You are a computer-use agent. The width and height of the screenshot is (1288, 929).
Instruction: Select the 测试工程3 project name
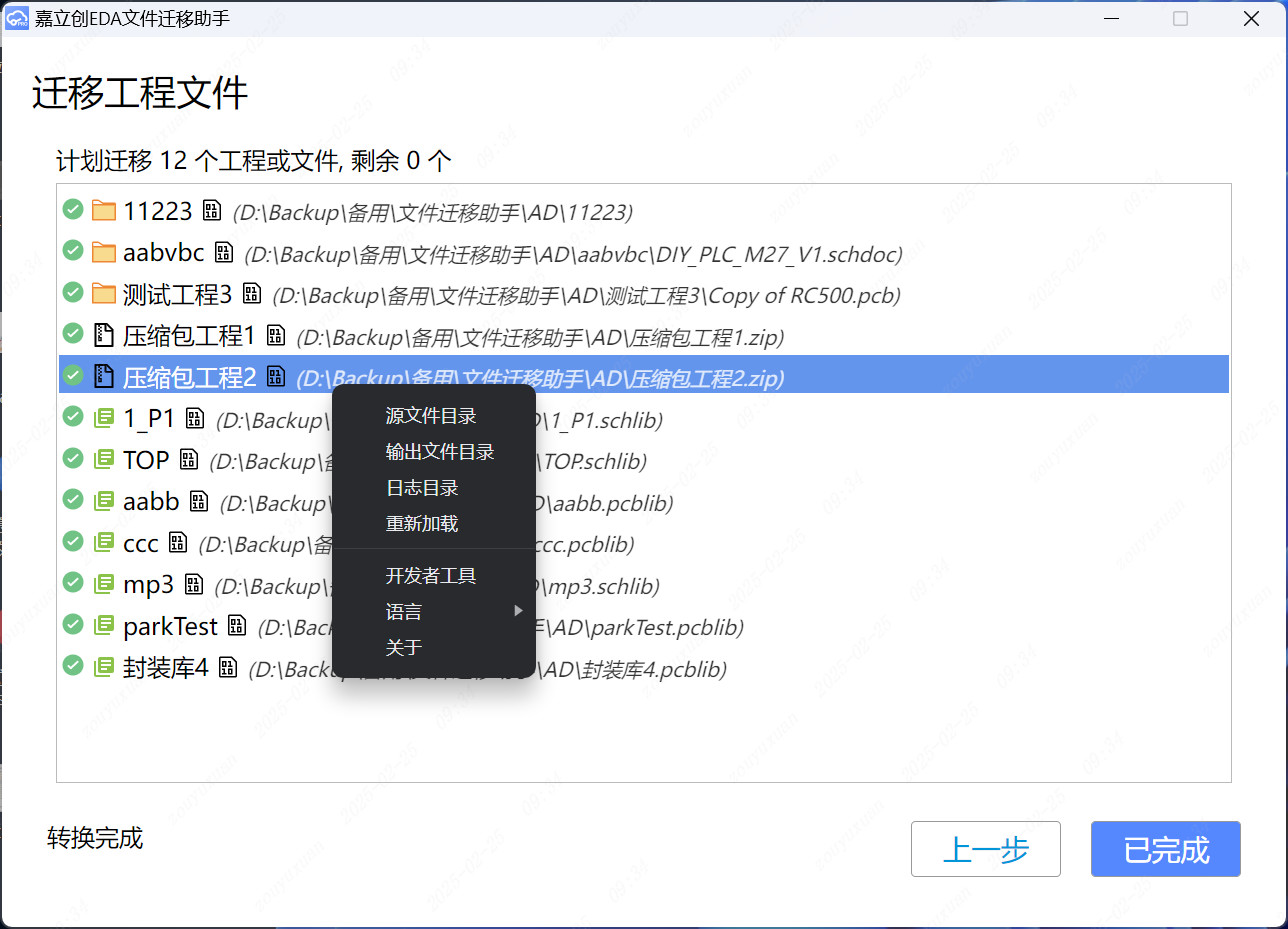pos(178,294)
